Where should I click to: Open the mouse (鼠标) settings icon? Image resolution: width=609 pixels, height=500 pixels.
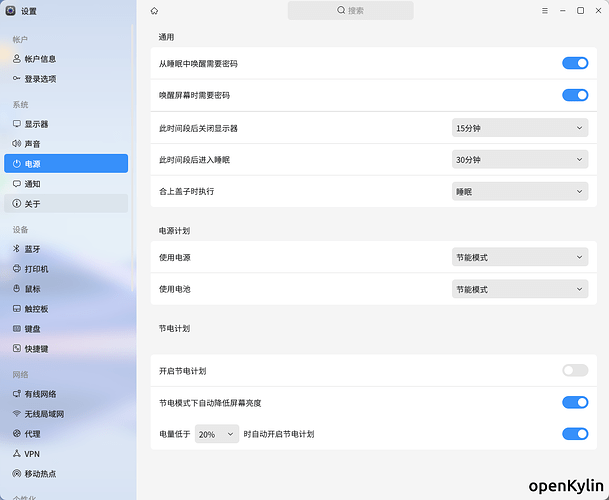click(x=17, y=289)
